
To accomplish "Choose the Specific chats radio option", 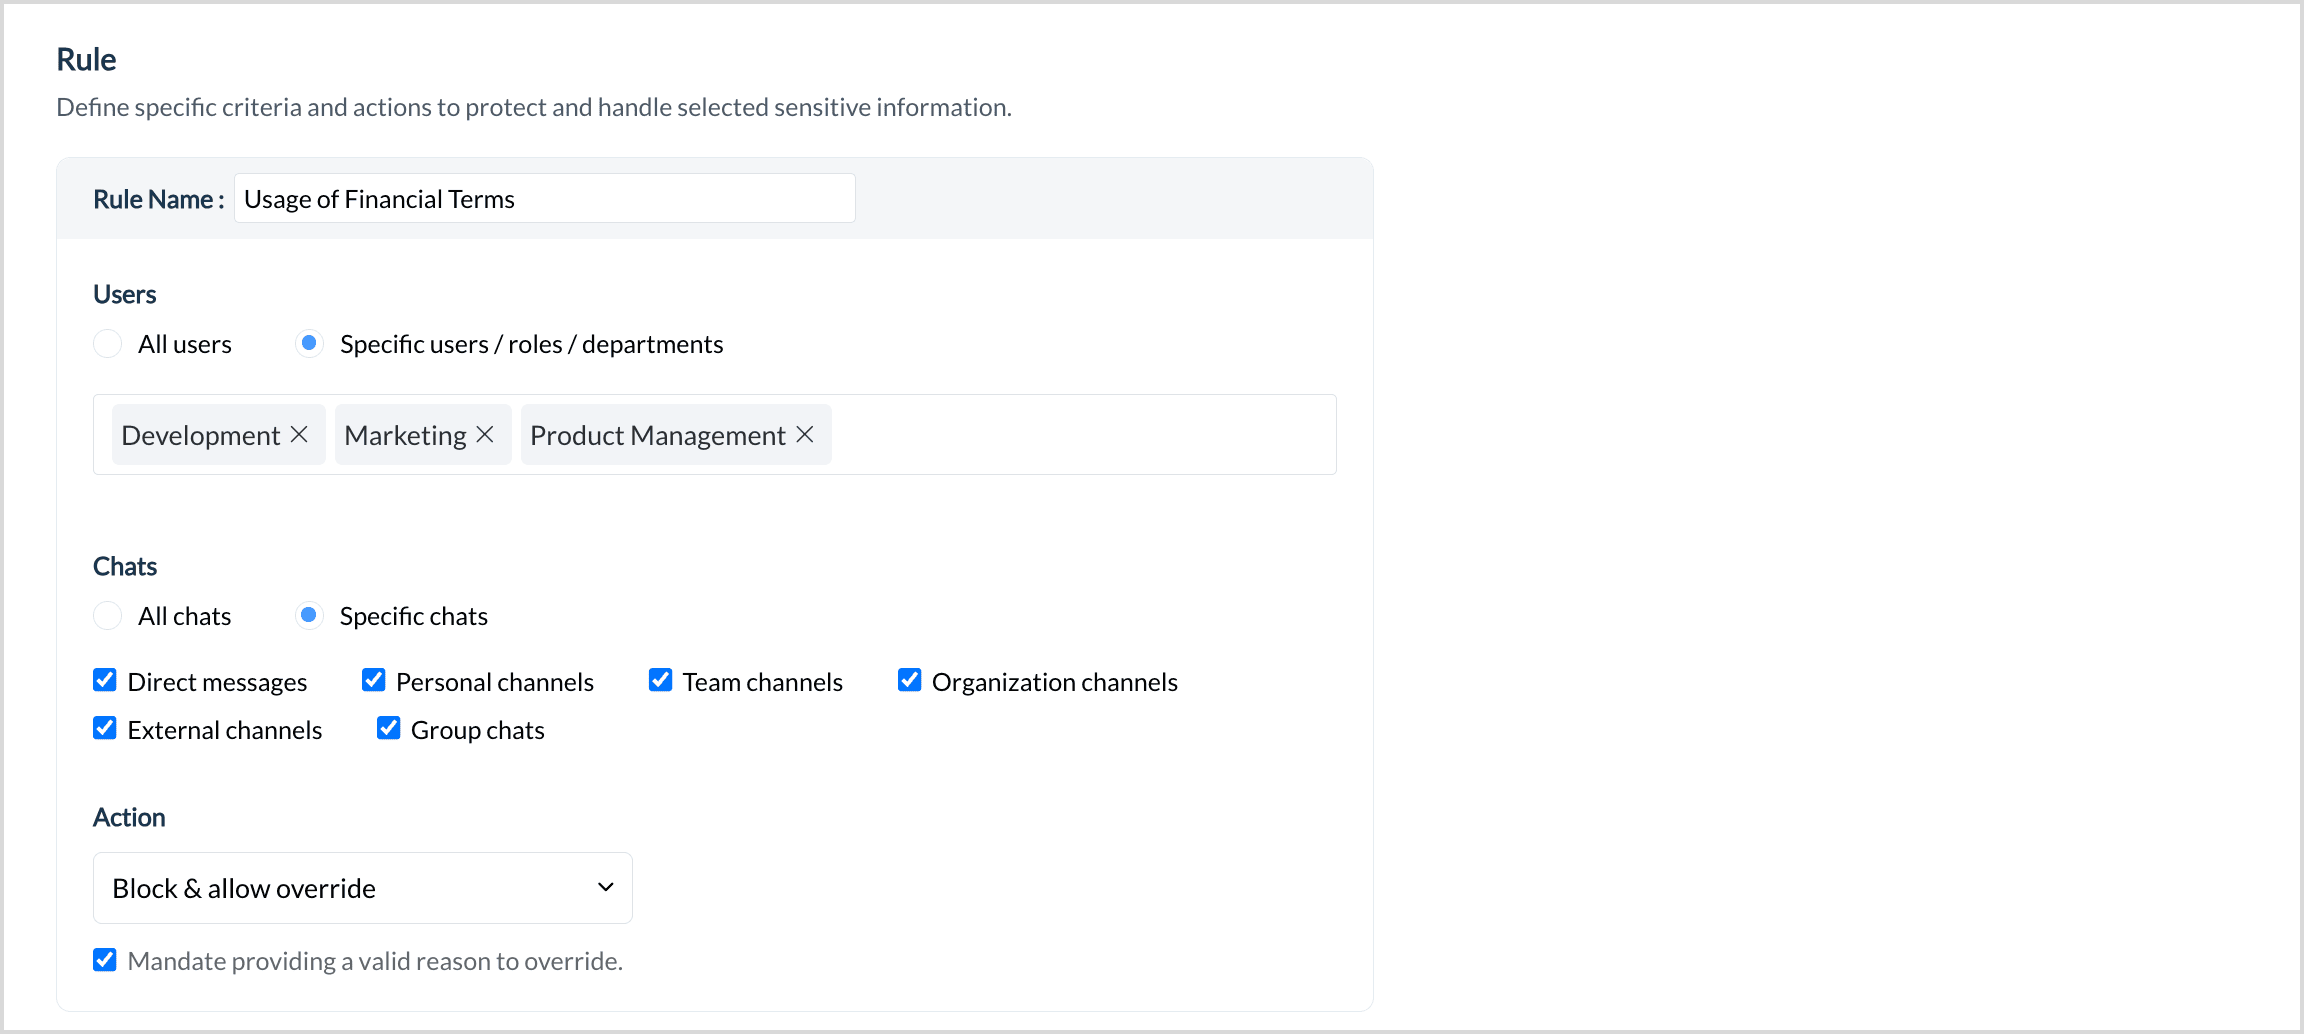I will 310,616.
